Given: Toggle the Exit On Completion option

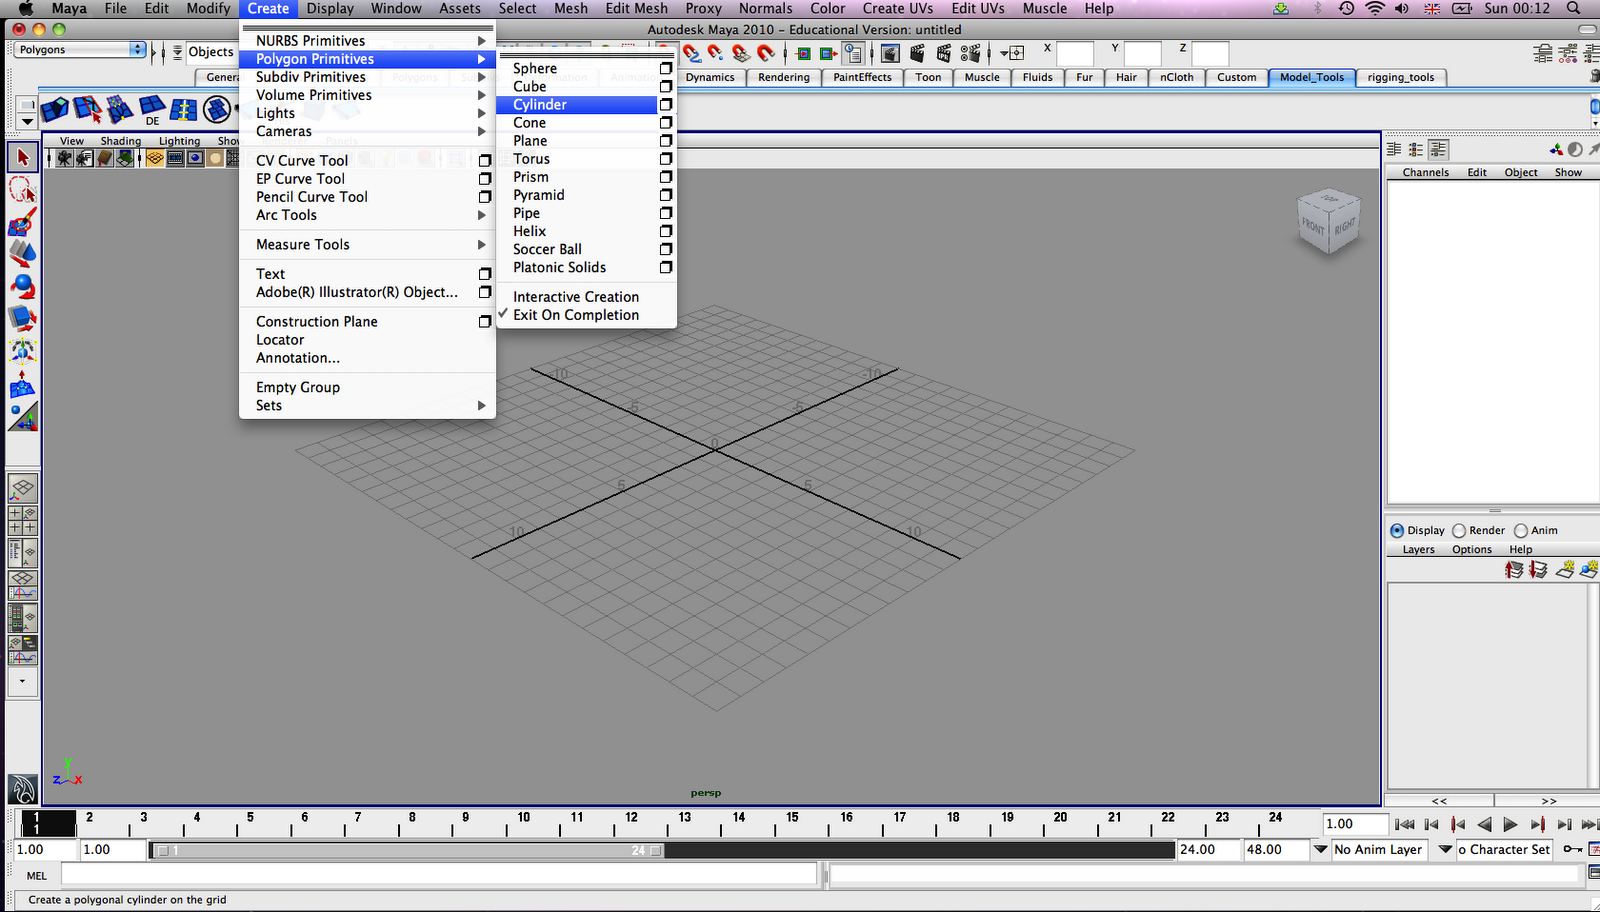Looking at the screenshot, I should 575,314.
